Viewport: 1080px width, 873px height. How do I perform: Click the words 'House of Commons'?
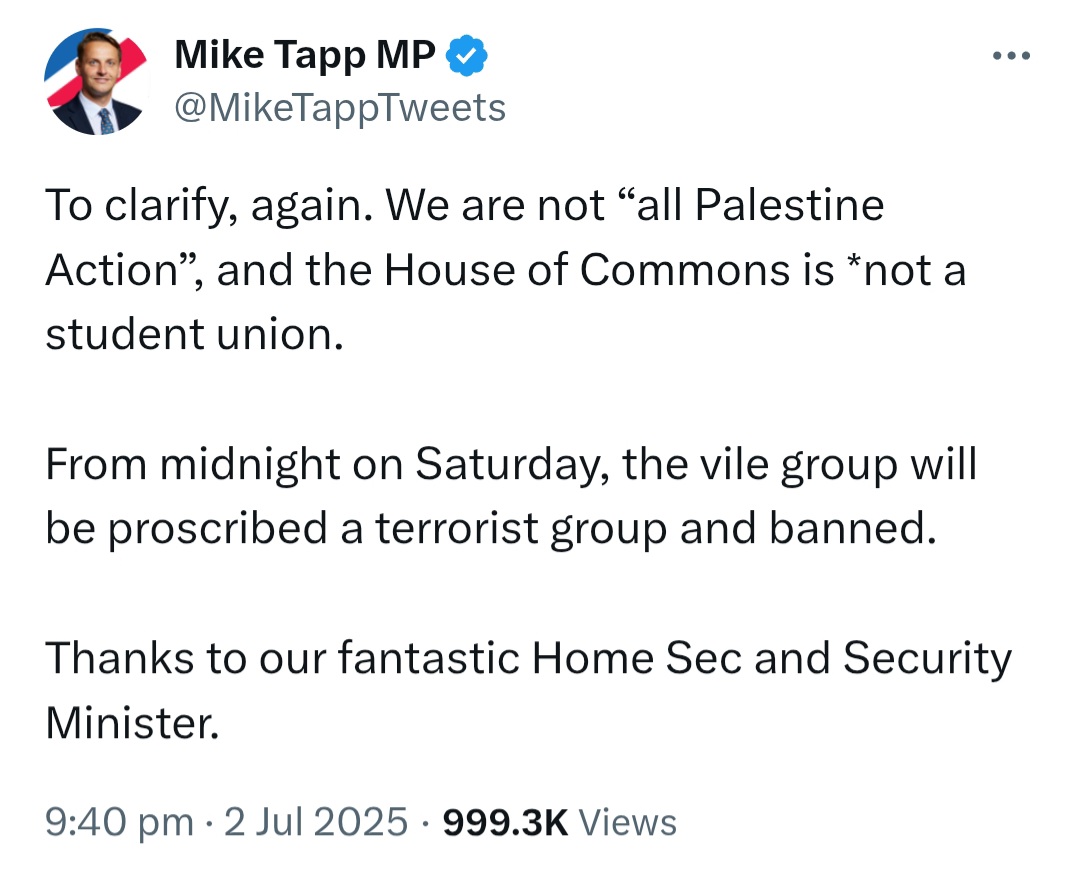point(587,269)
